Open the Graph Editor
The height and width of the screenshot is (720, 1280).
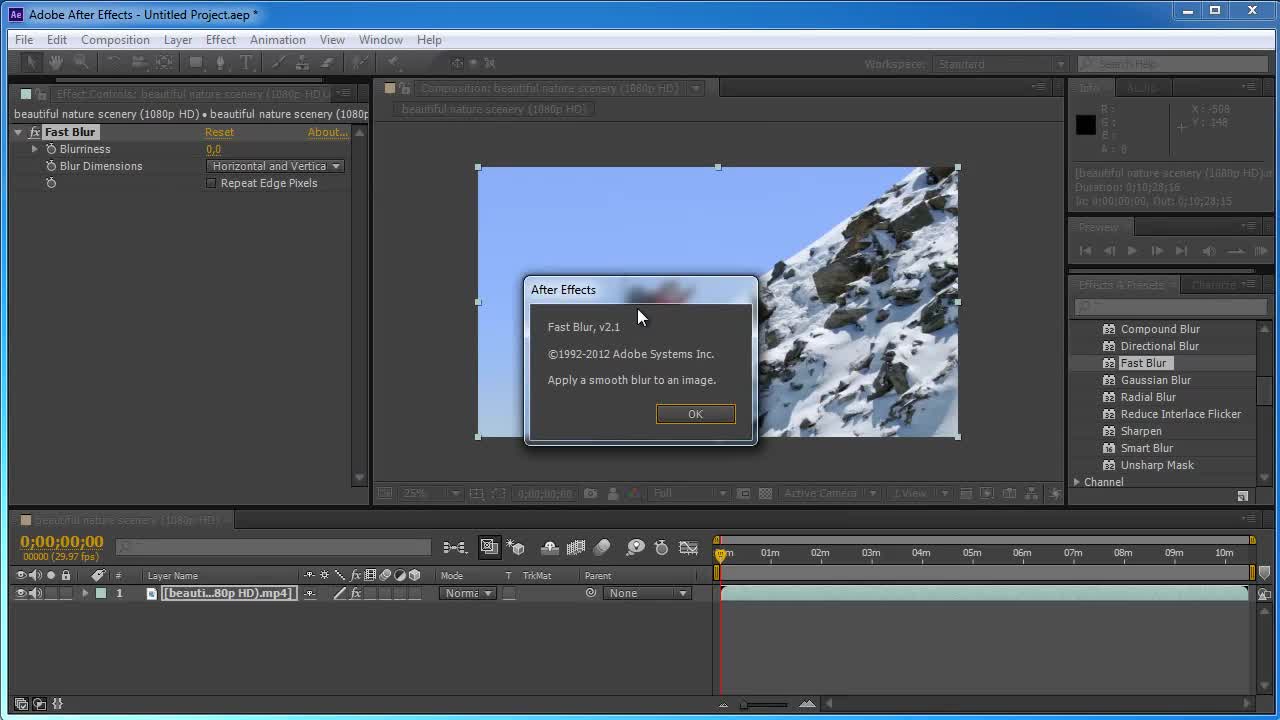click(689, 547)
